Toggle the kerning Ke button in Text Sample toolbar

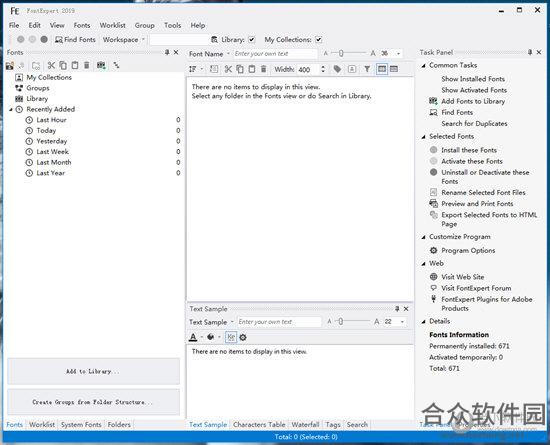point(231,337)
